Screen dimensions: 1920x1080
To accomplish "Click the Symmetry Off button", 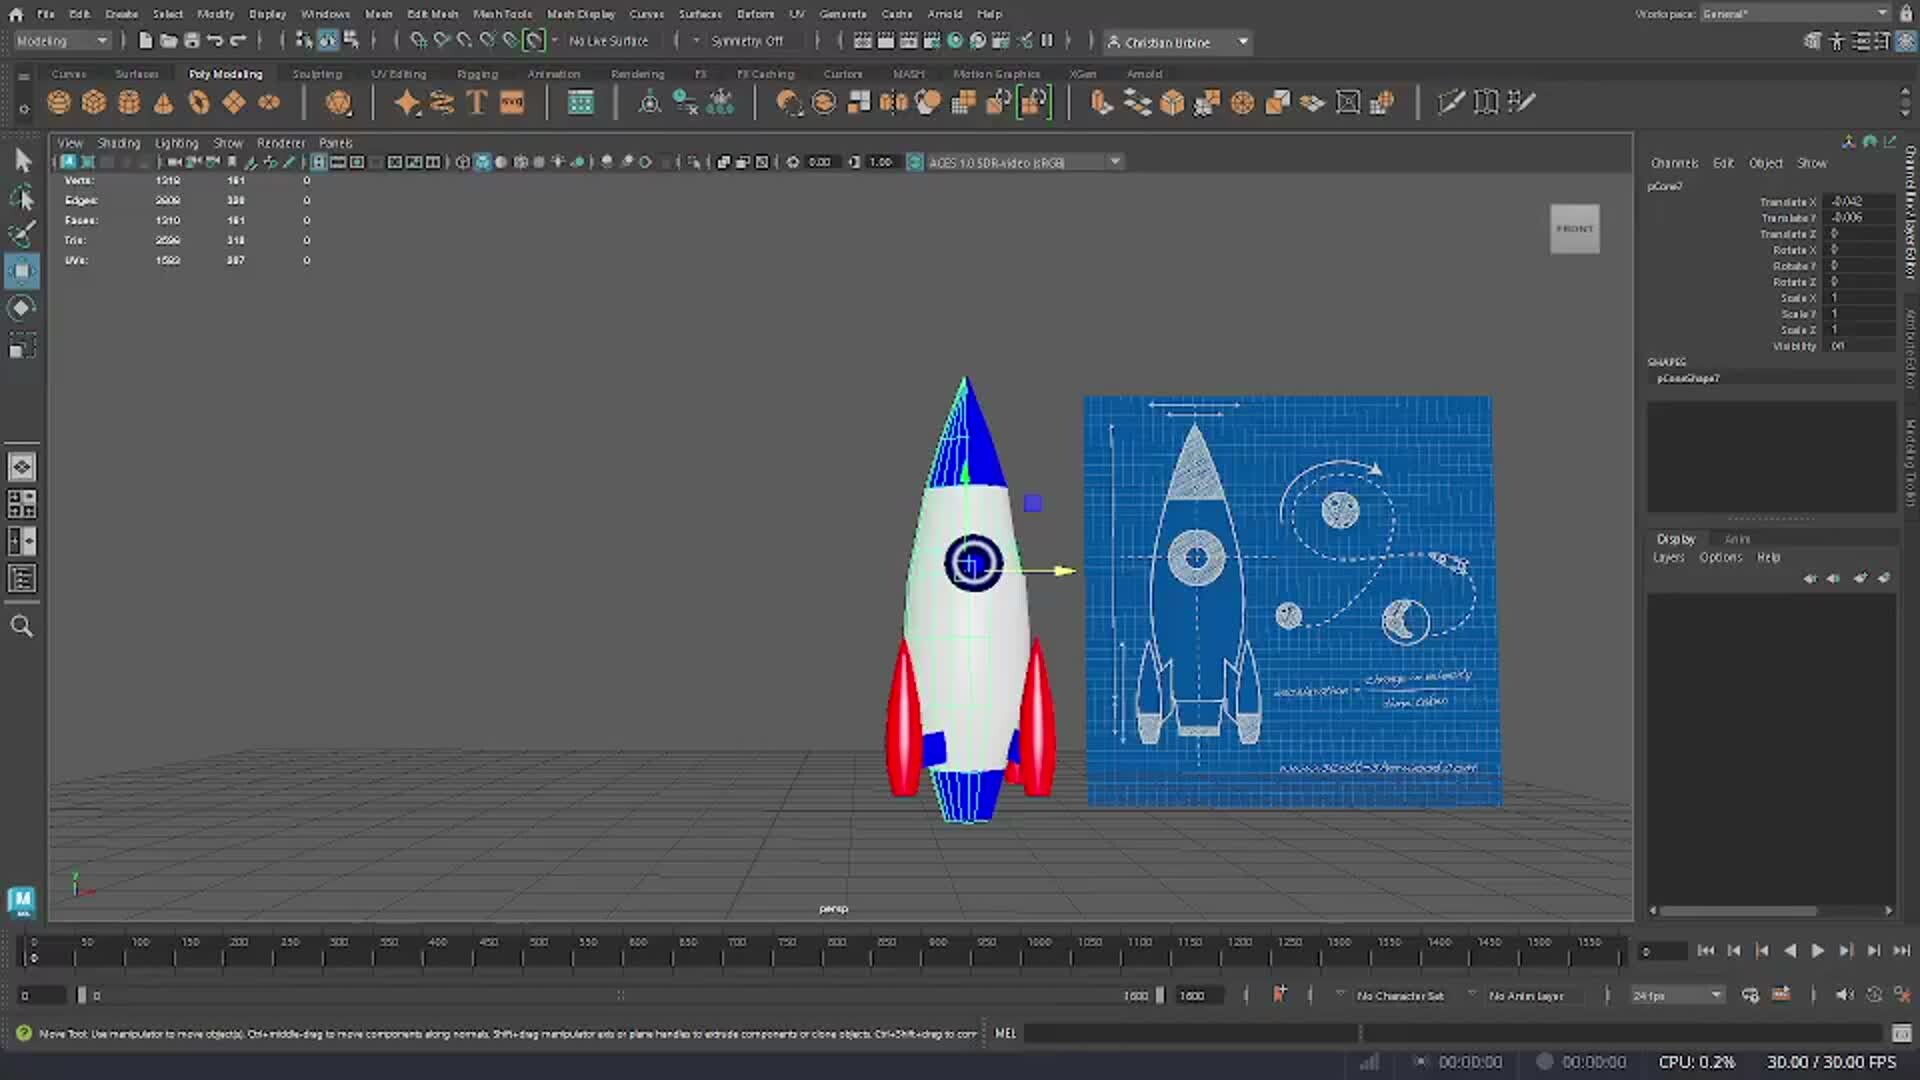I will pos(747,40).
